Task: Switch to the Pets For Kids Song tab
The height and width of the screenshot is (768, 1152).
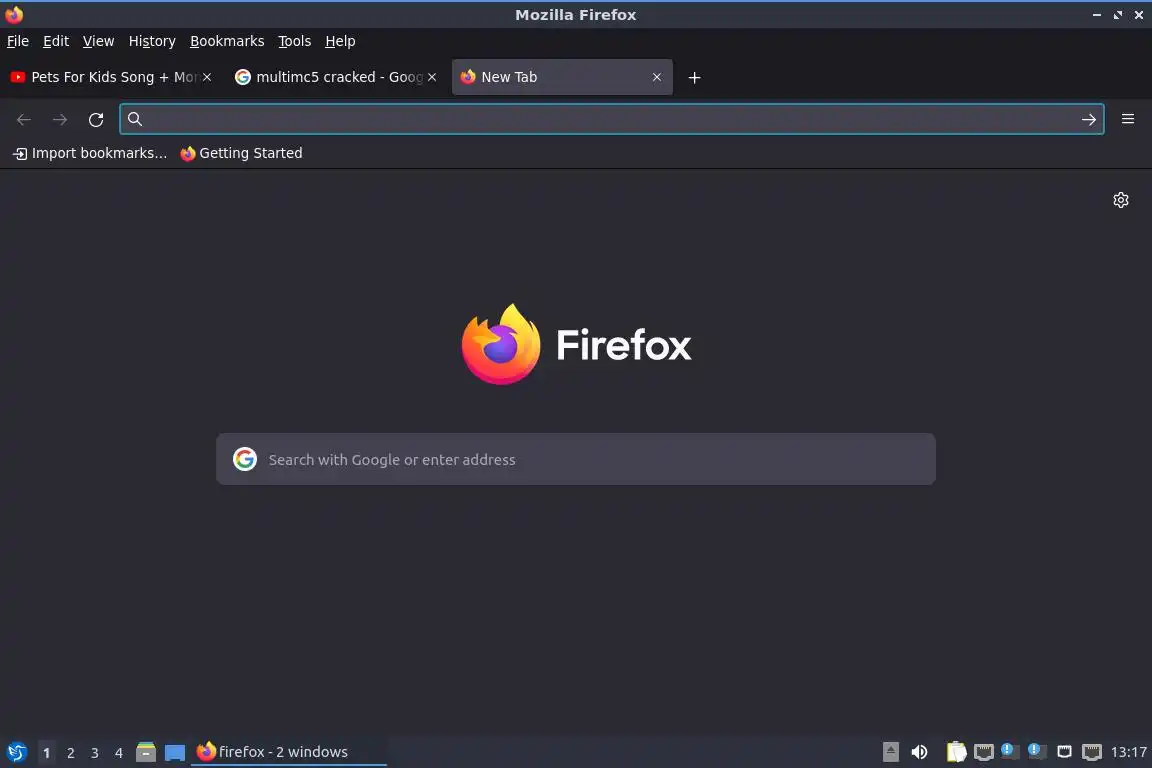Action: (x=110, y=77)
